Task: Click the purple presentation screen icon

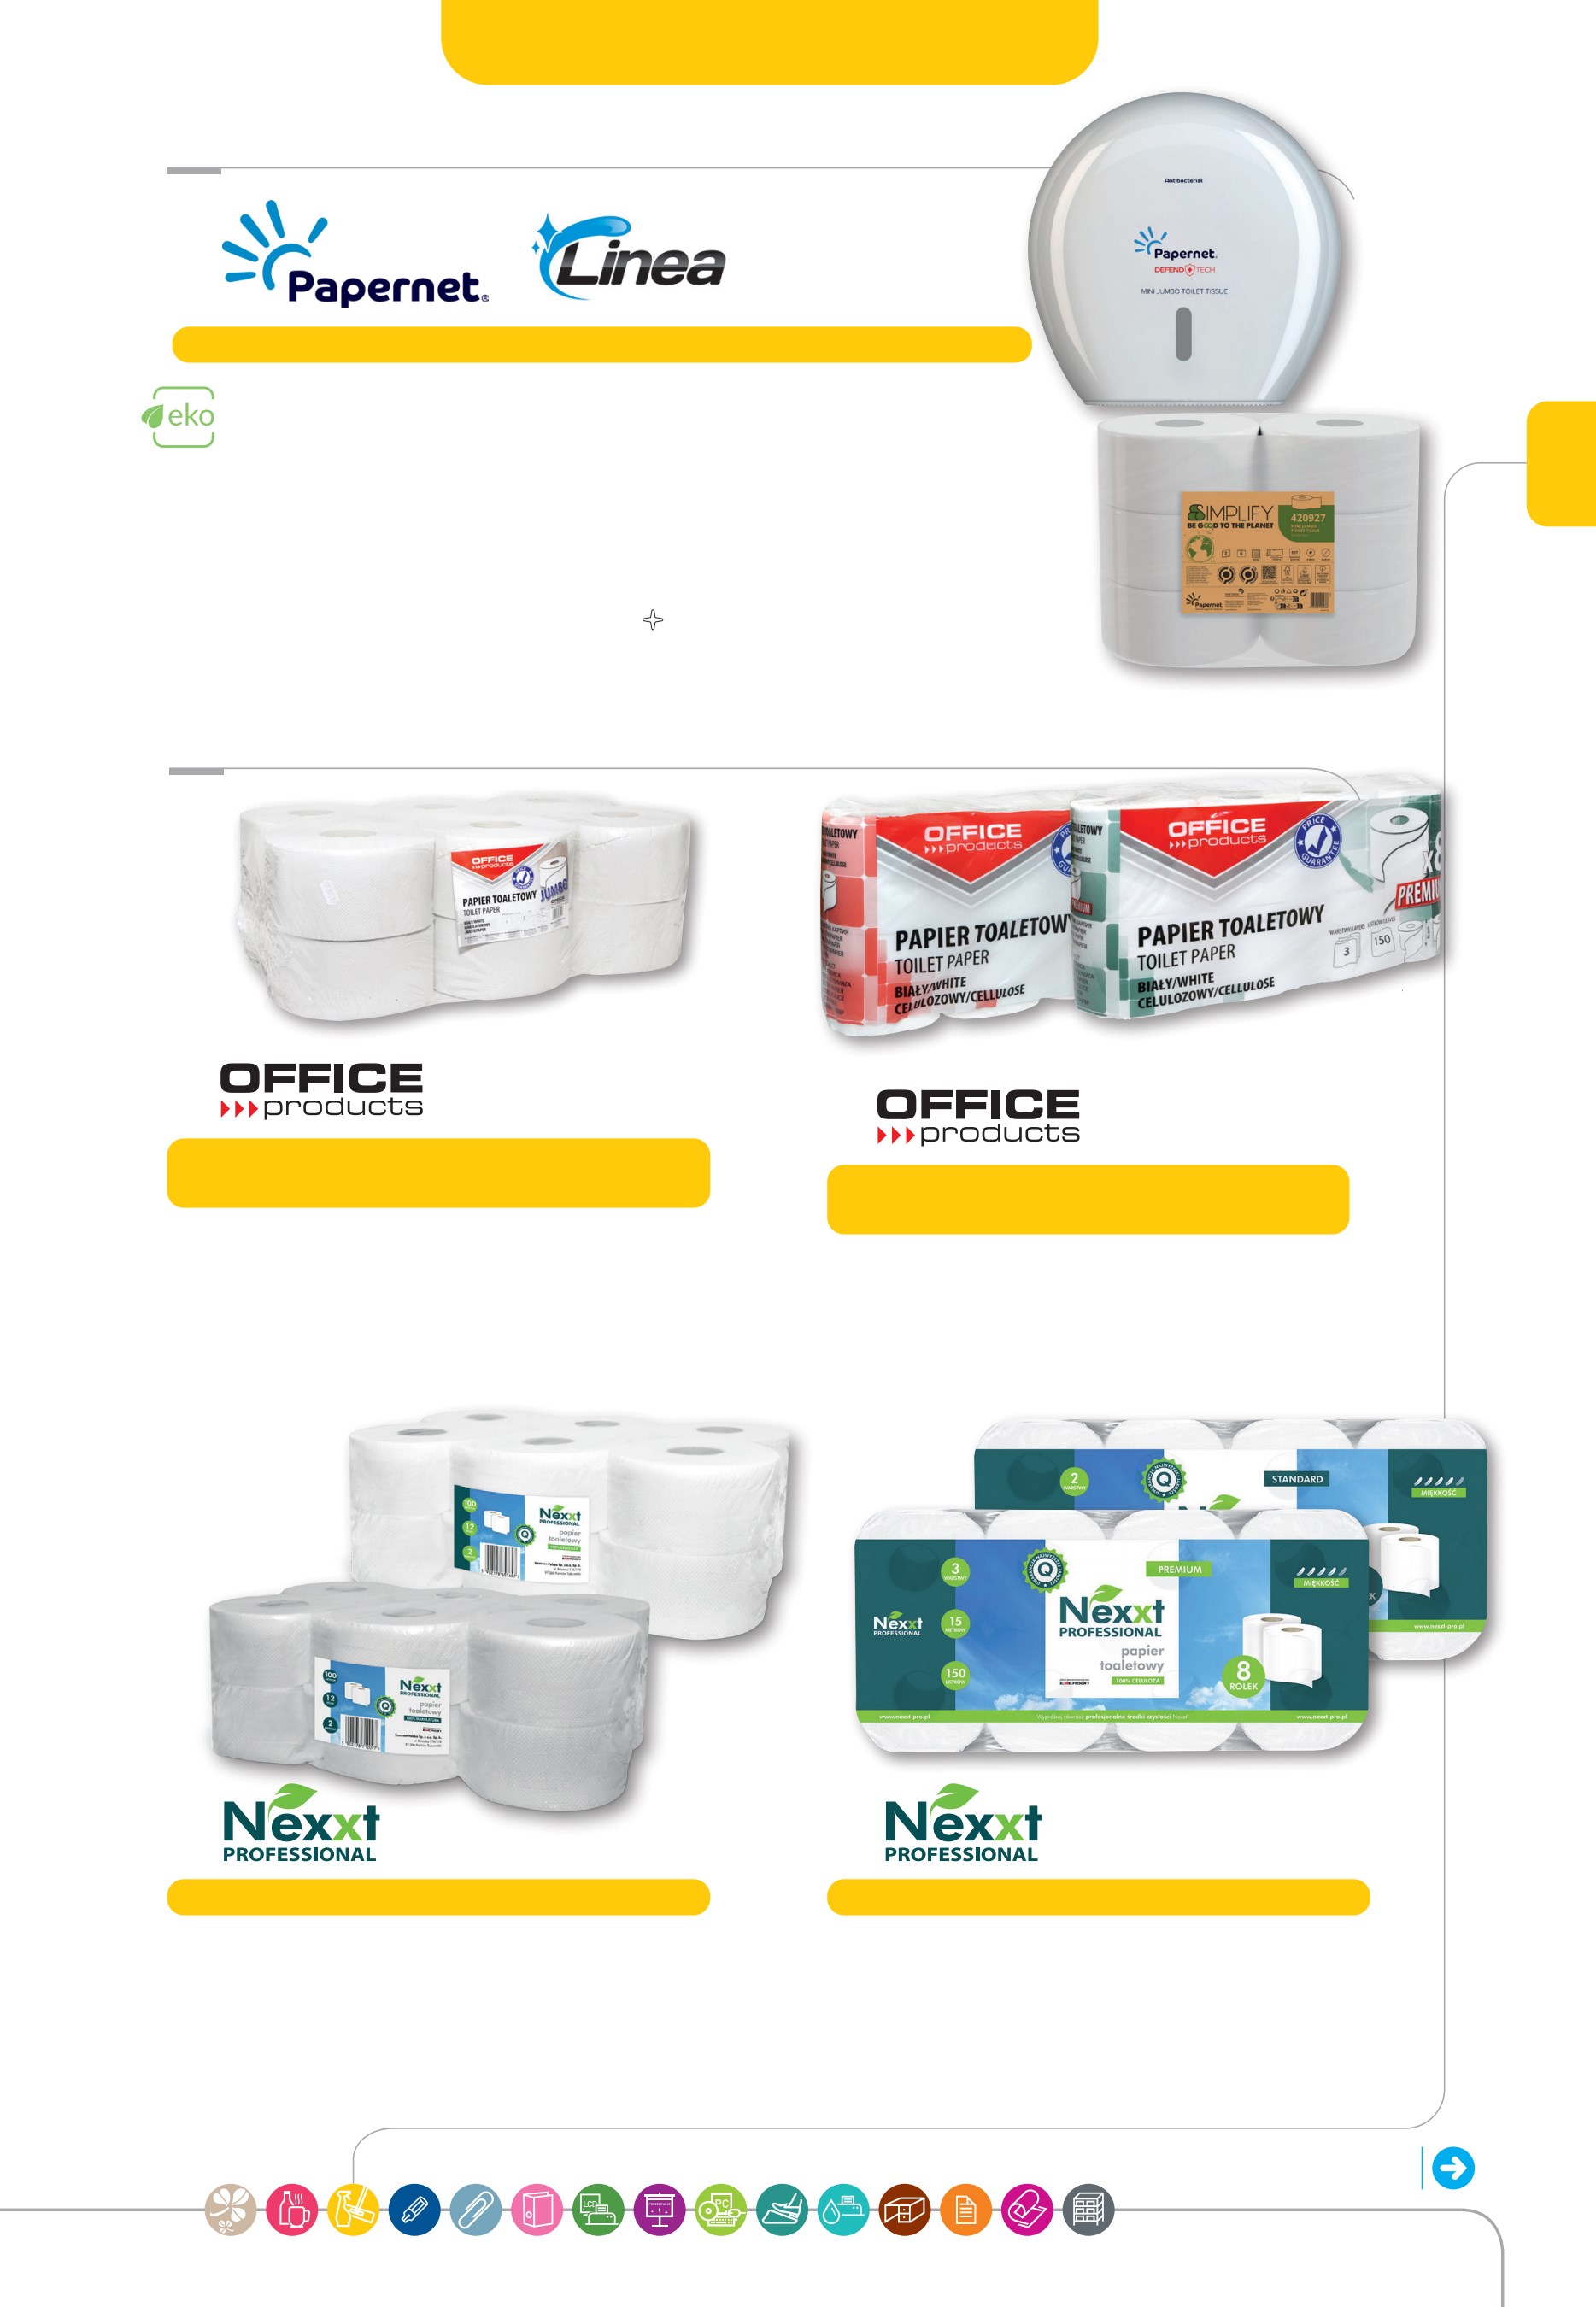Action: [x=659, y=2209]
